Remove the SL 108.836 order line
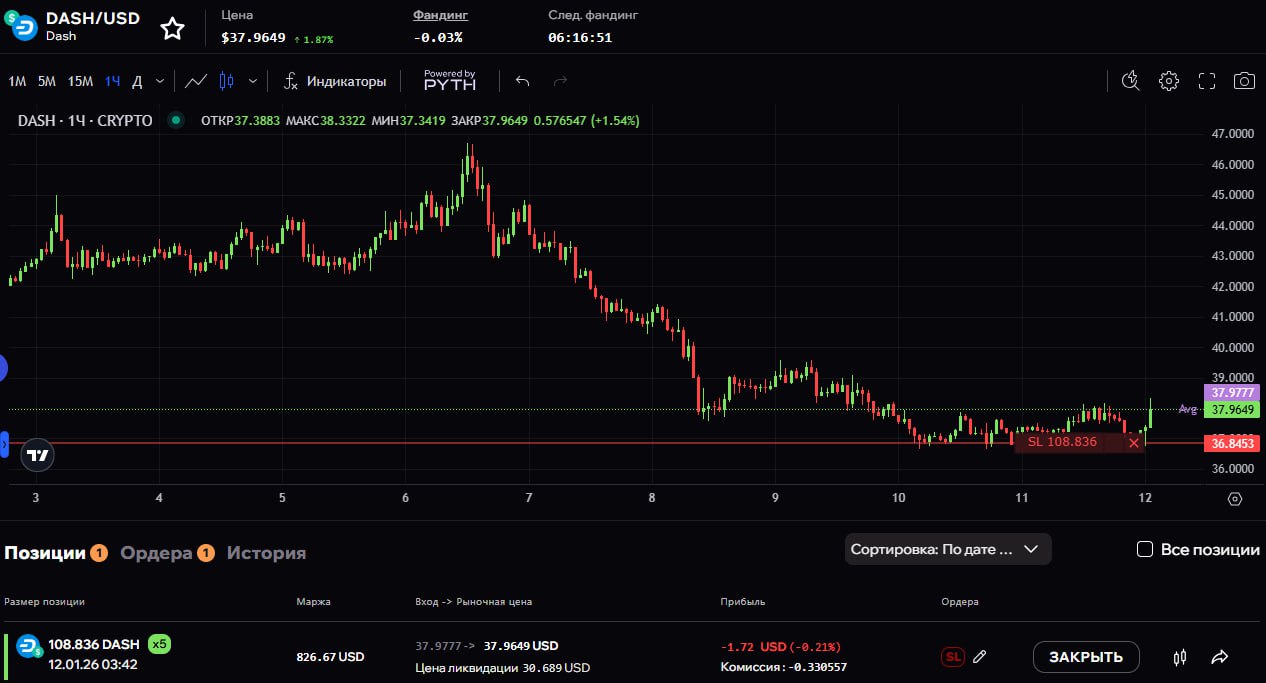1266x683 pixels. click(x=1134, y=442)
